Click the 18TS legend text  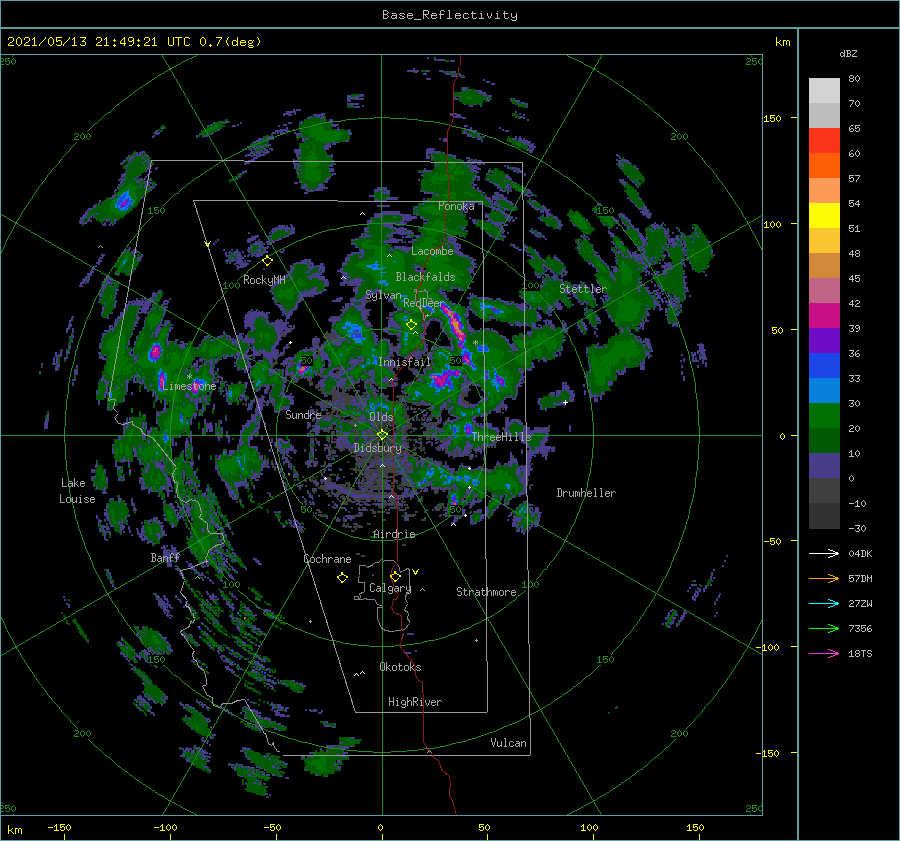860,653
